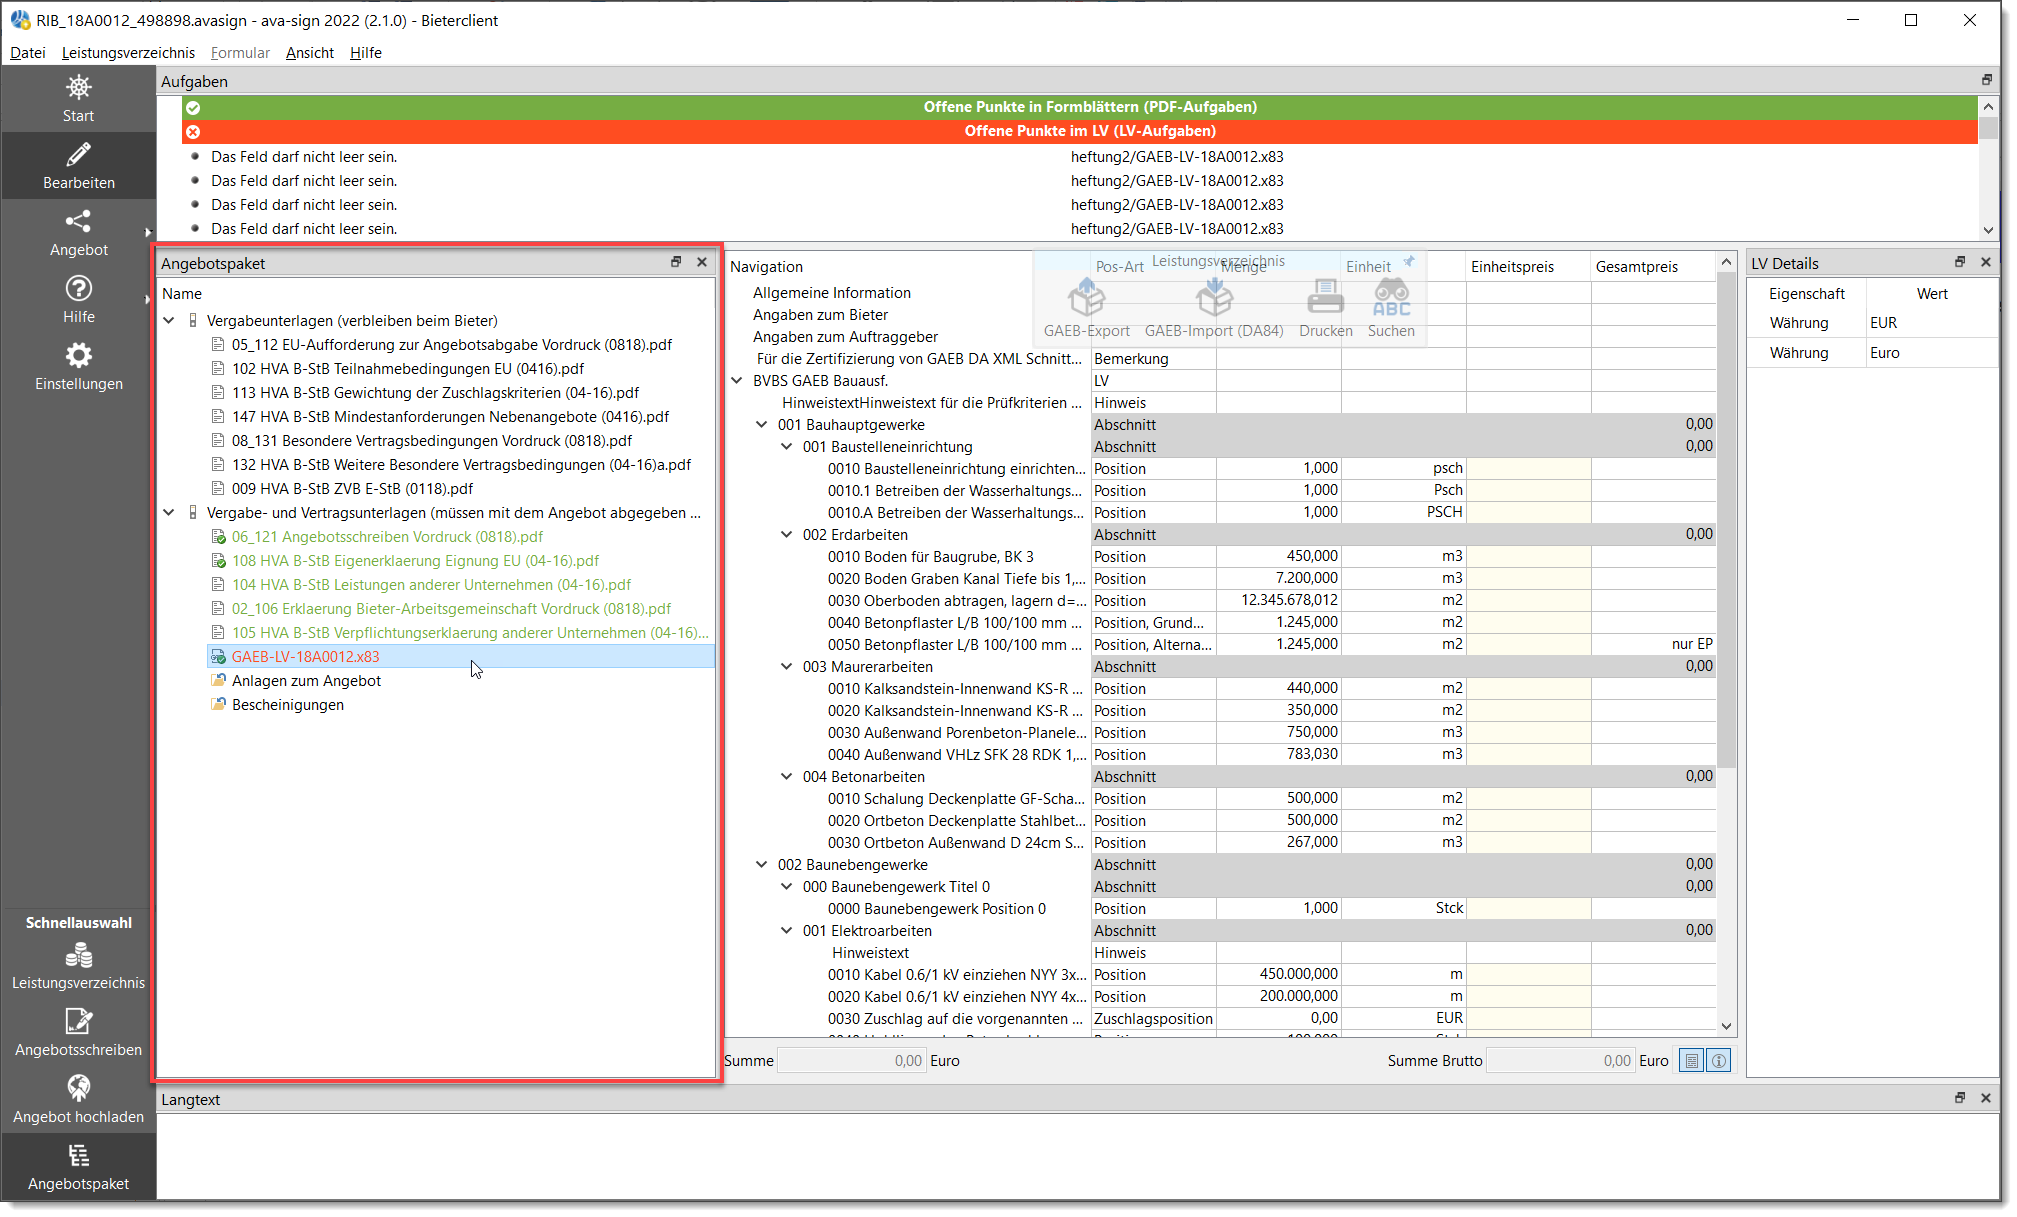Open the Hilfe question mark icon
Screen dimensions: 2017x1217
coord(78,288)
